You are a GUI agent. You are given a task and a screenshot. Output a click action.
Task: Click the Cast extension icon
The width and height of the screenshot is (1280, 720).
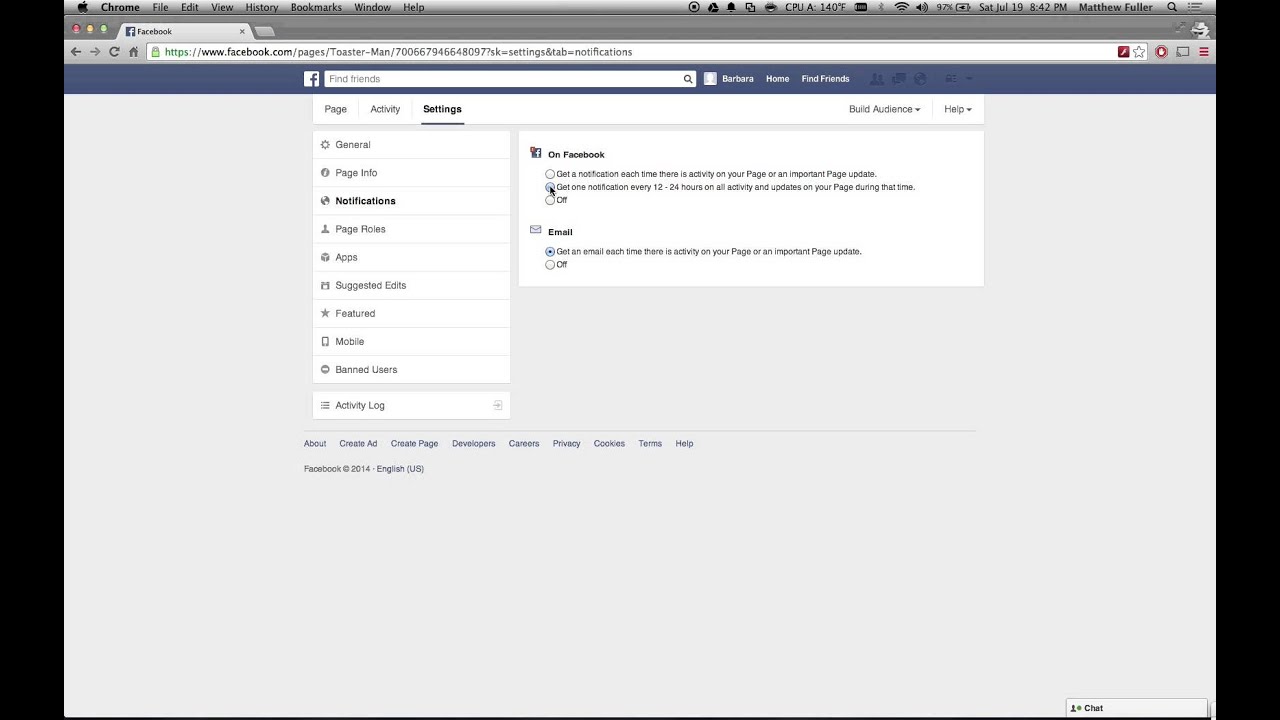(1183, 52)
